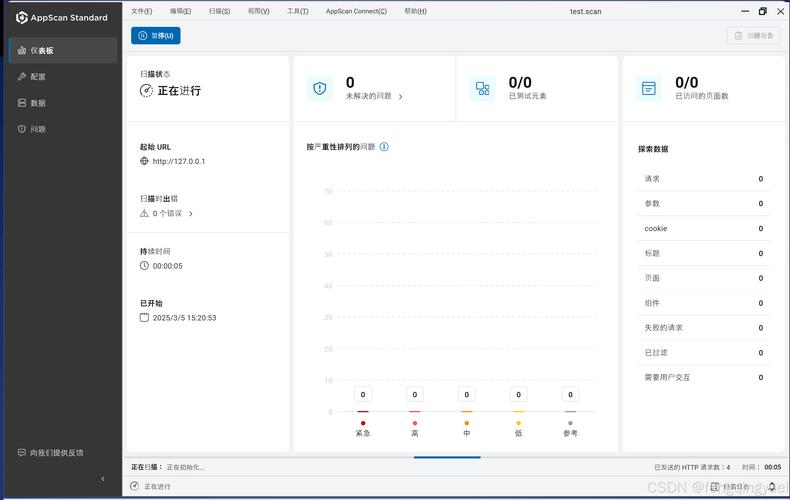Click the 高 high severity legend dot
The image size is (790, 500).
click(x=415, y=423)
